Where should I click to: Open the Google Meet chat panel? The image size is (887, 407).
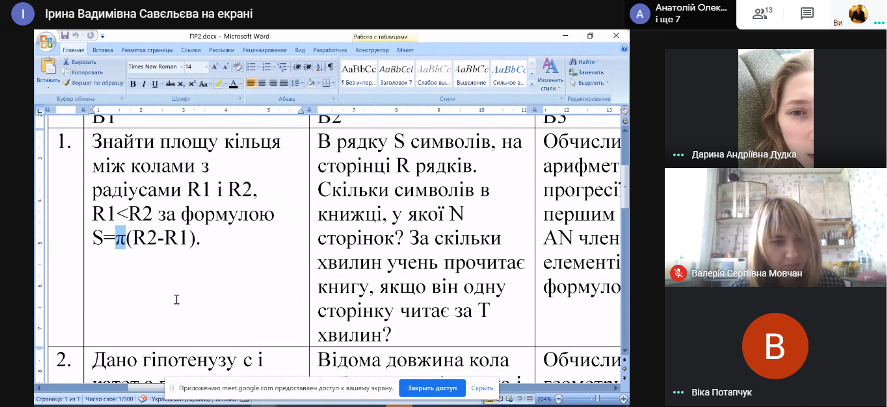(807, 13)
